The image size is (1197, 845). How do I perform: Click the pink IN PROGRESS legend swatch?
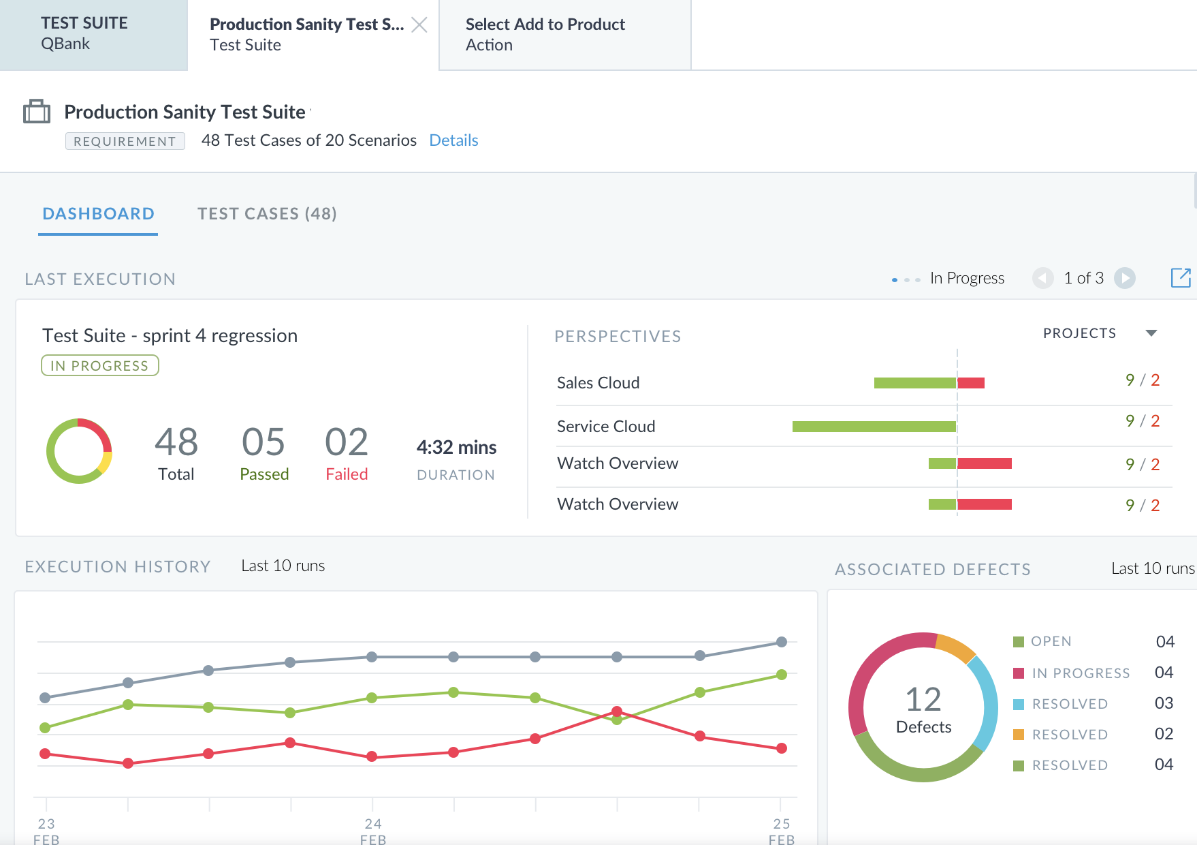(1018, 673)
